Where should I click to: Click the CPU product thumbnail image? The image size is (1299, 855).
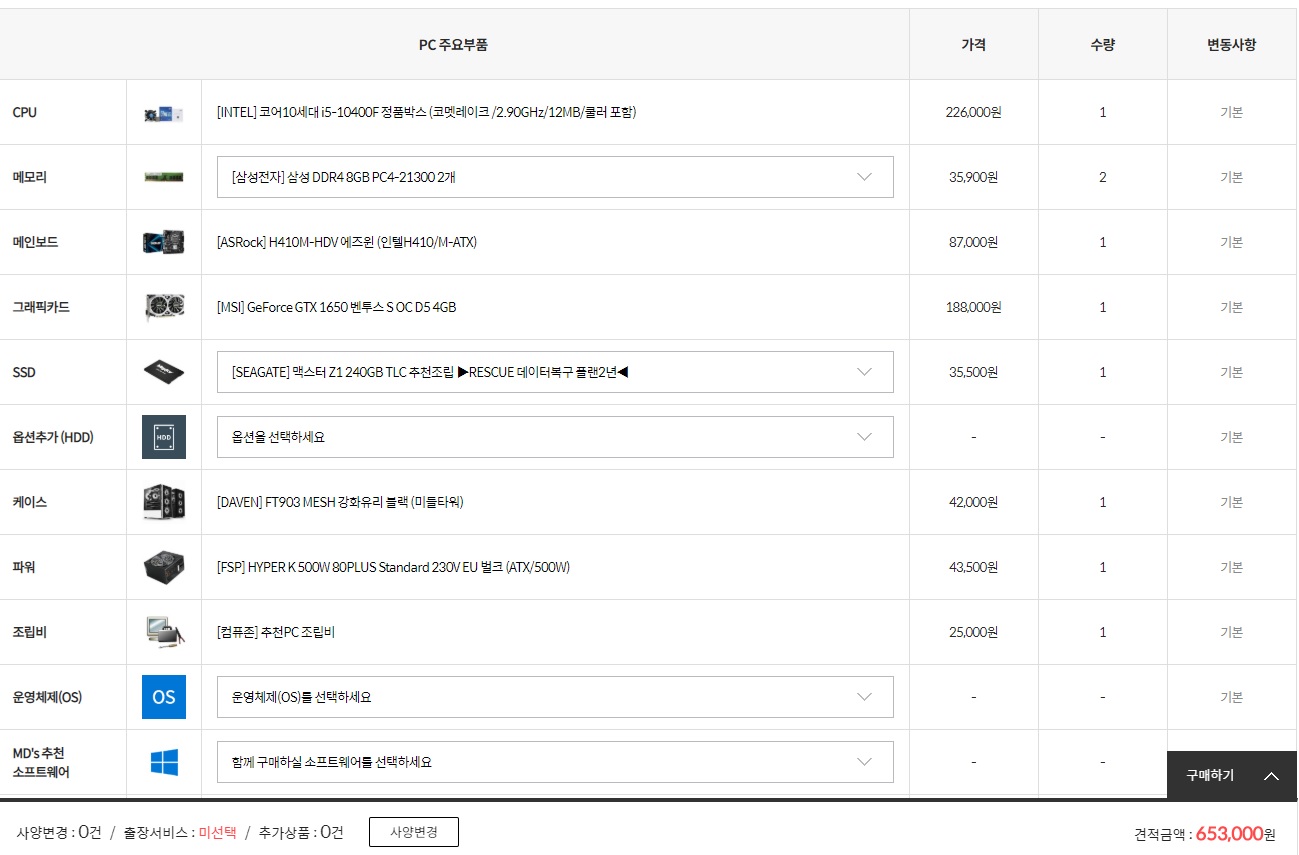(164, 113)
